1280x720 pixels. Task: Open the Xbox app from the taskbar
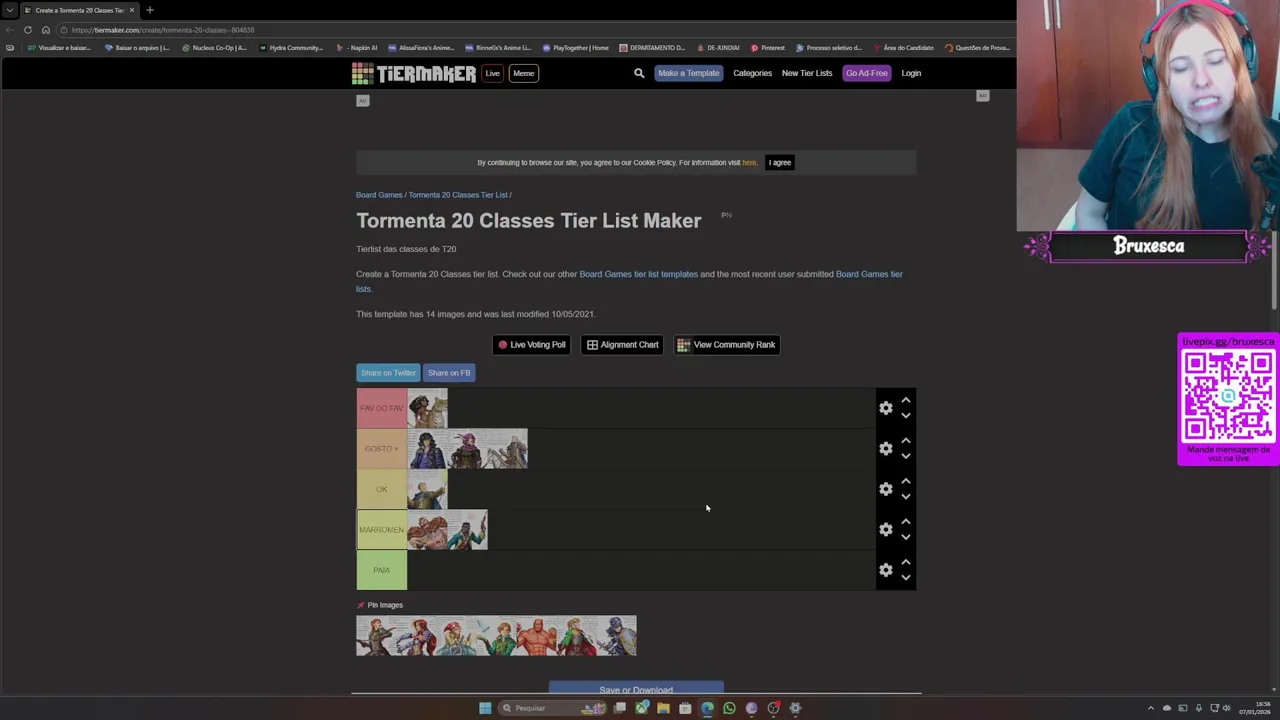[x=641, y=708]
